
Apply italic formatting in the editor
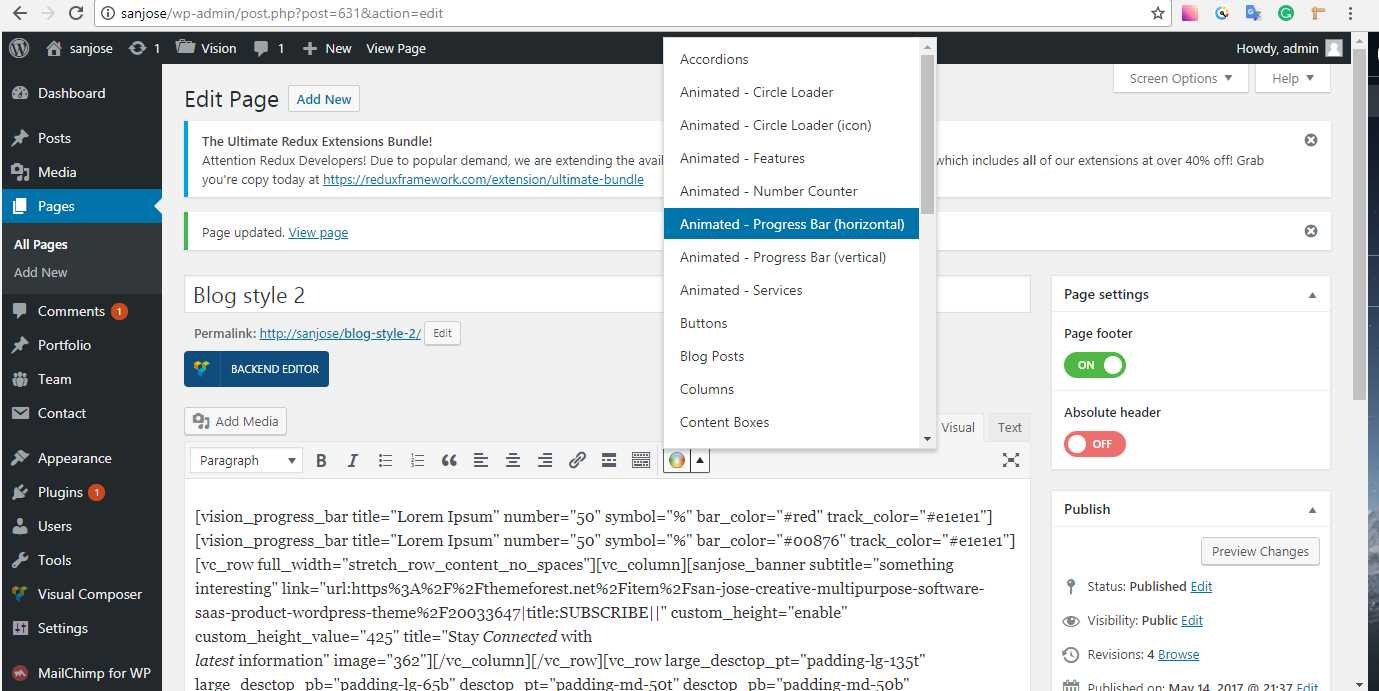tap(353, 460)
